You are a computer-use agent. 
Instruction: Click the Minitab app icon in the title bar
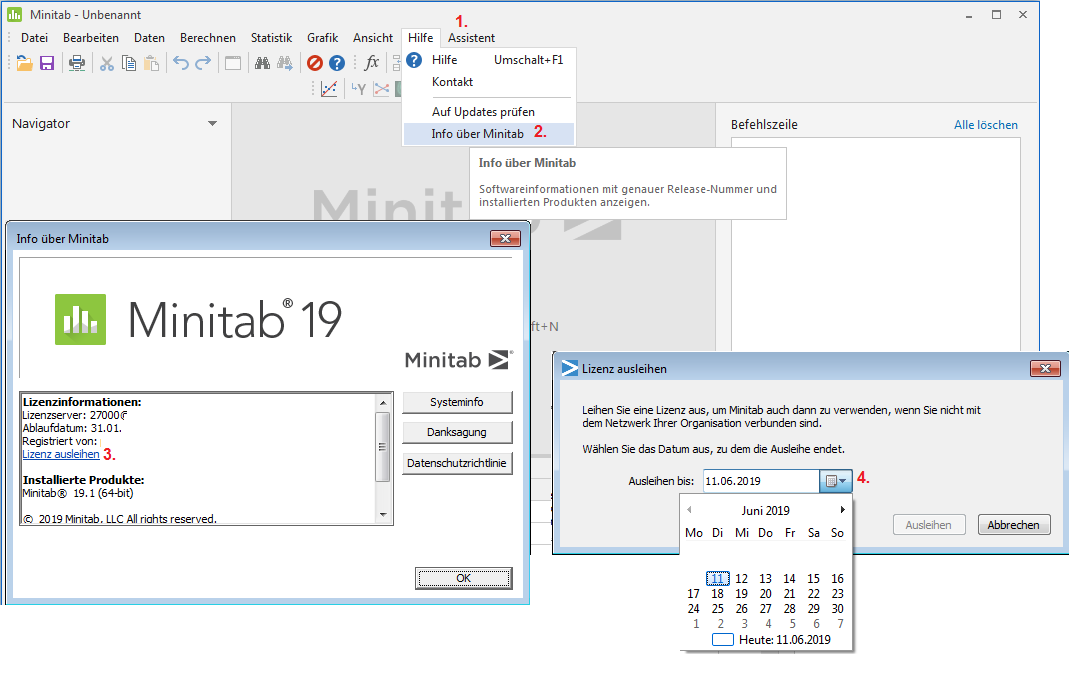(14, 14)
